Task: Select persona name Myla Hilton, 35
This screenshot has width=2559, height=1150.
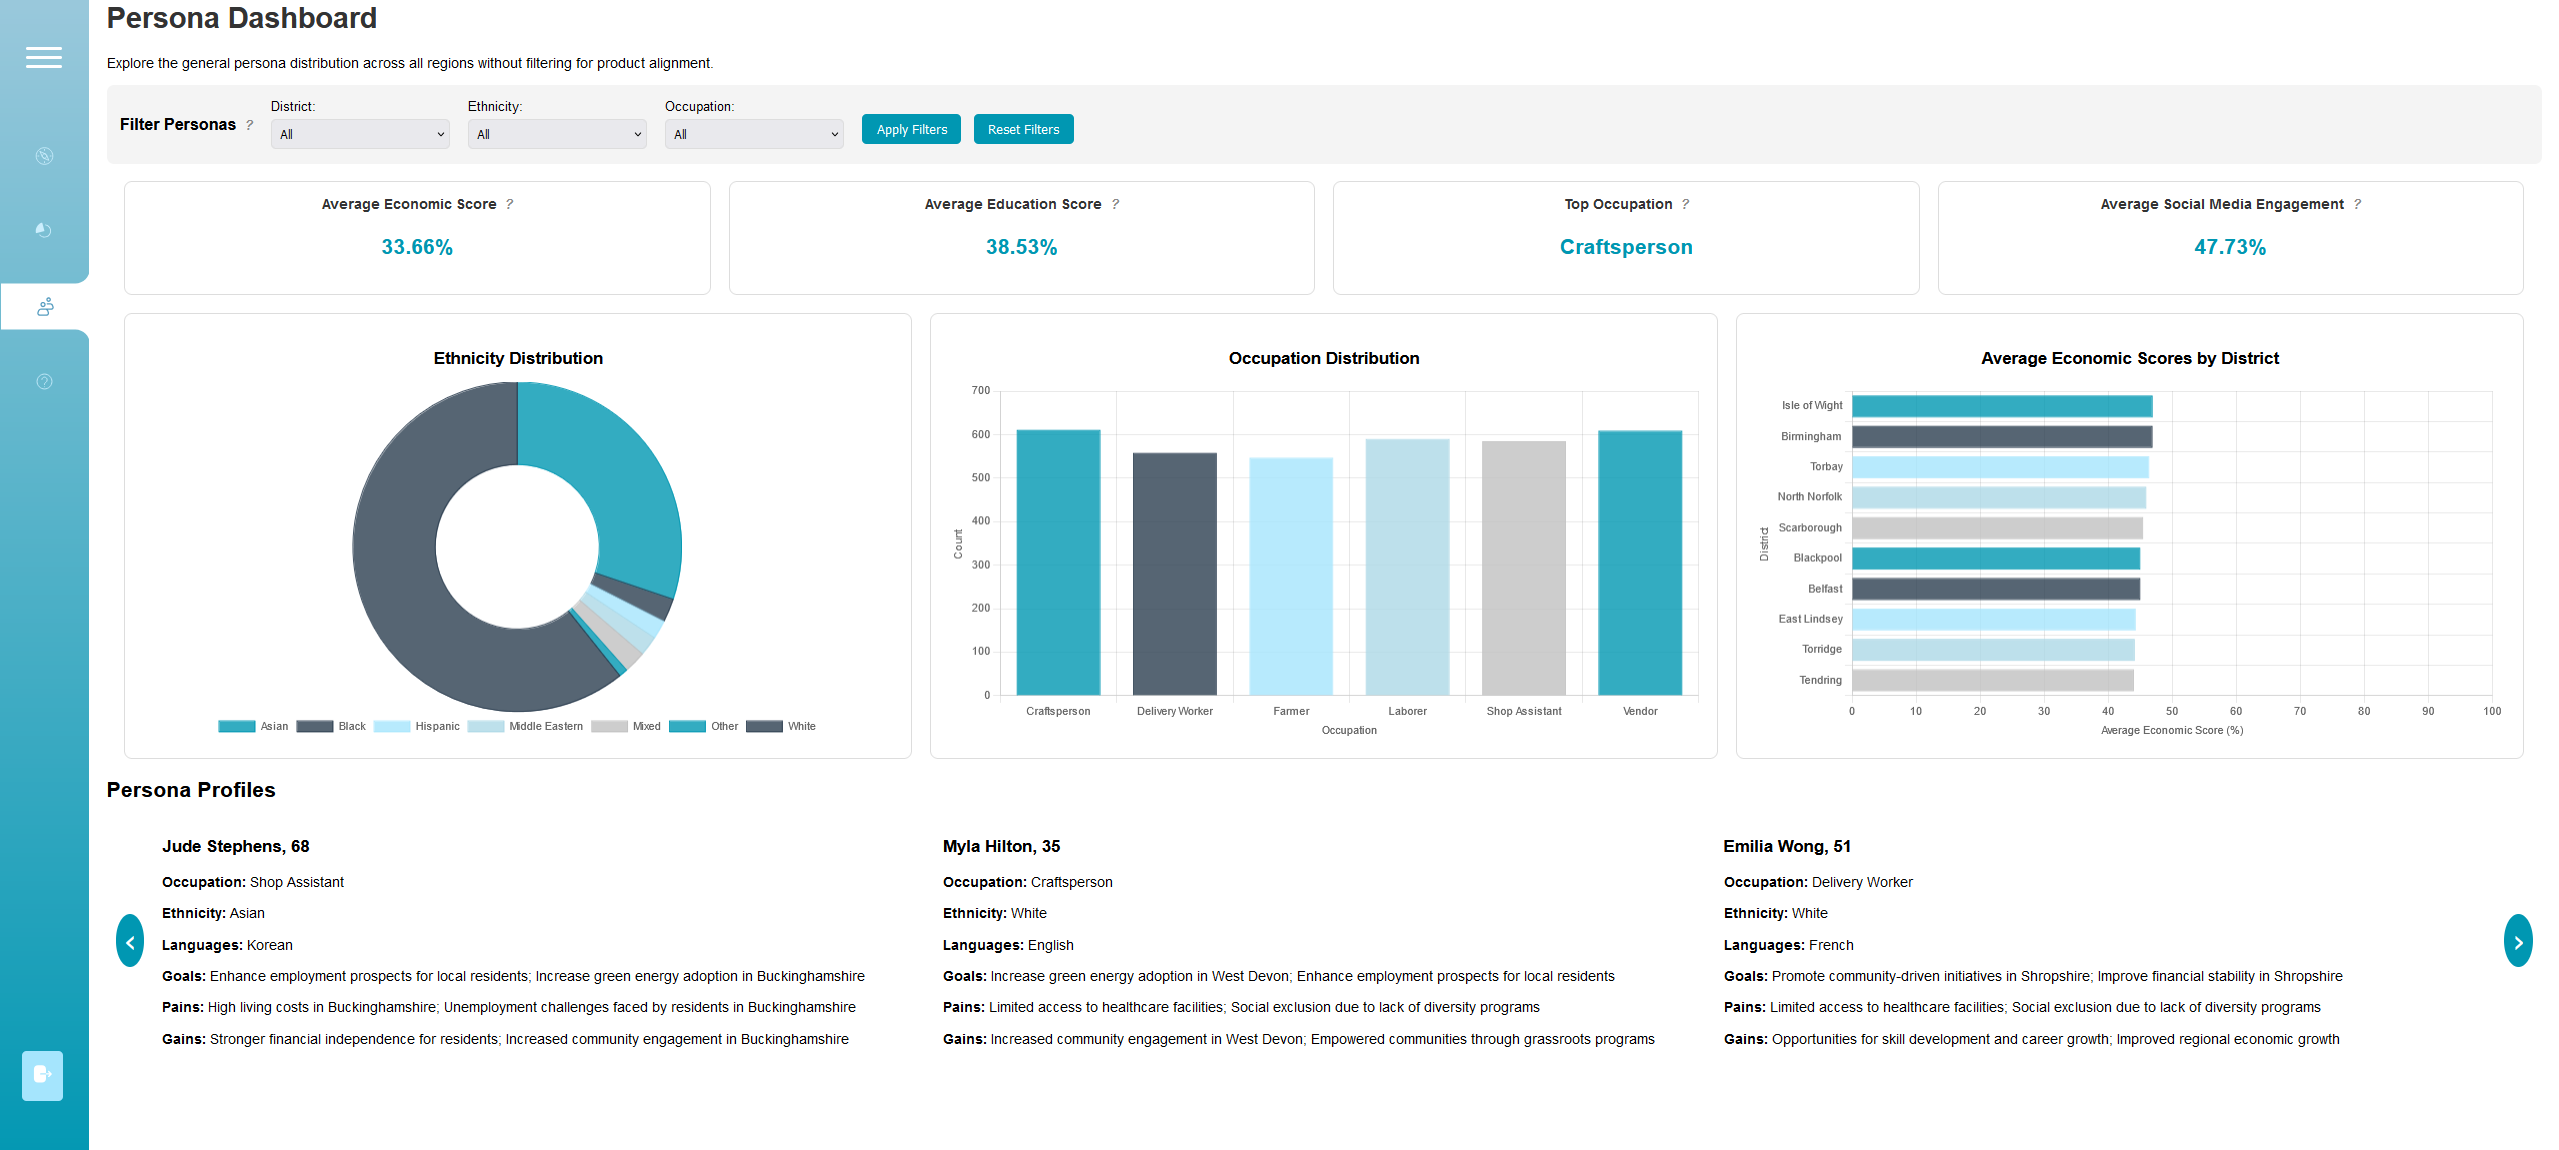Action: tap(1001, 846)
